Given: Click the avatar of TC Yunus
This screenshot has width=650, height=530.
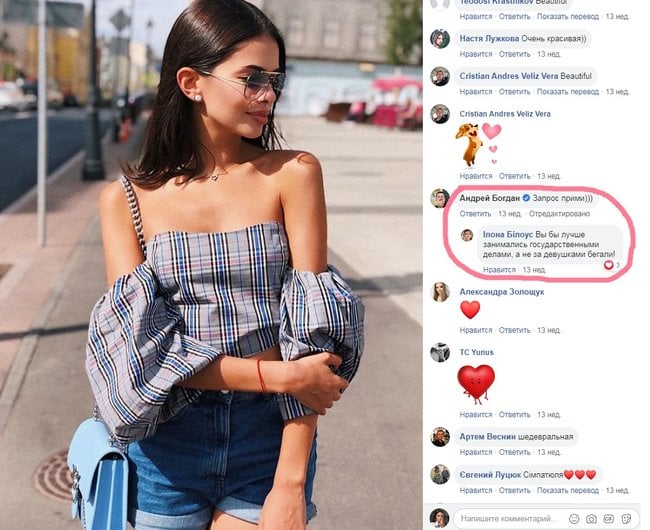Looking at the screenshot, I should pyautogui.click(x=440, y=352).
